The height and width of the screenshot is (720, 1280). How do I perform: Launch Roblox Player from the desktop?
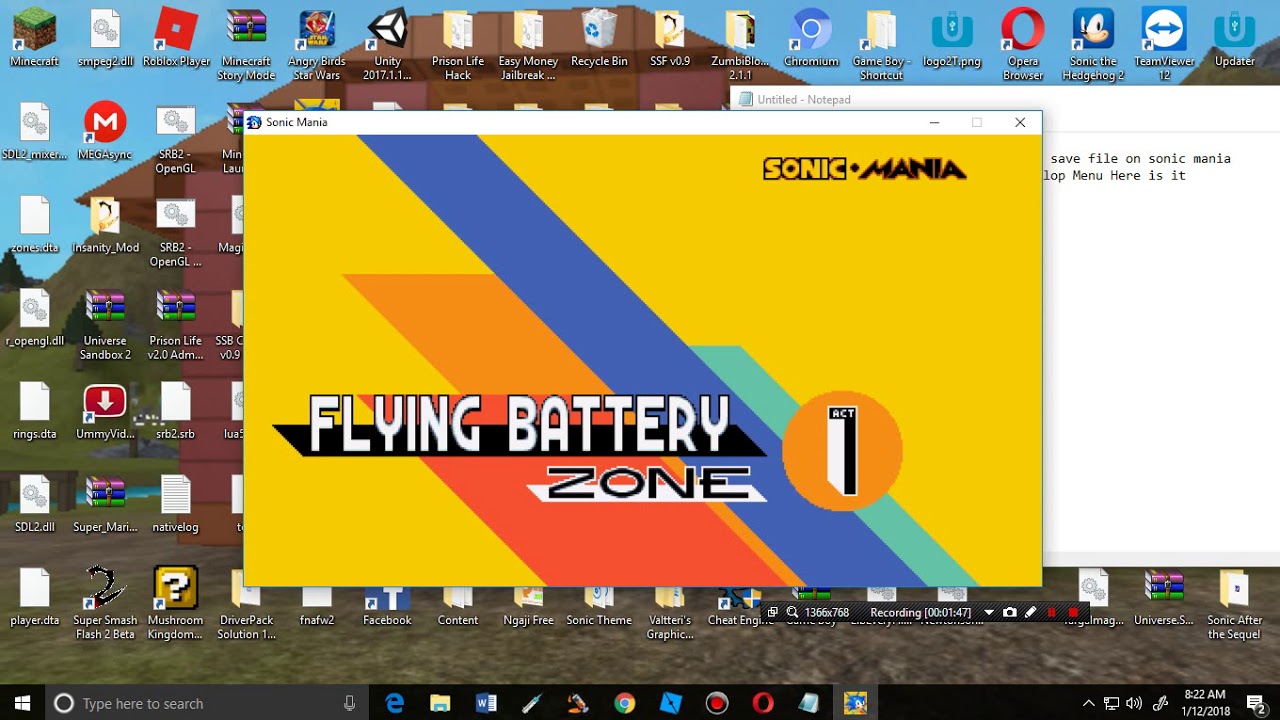tap(176, 39)
